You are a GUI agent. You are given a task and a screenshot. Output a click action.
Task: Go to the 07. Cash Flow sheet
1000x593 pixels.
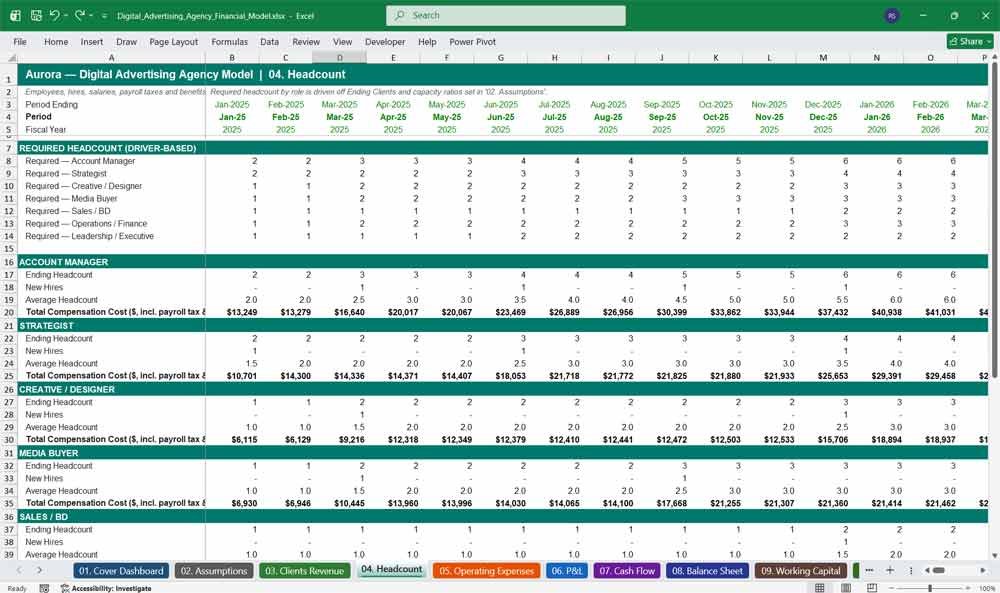point(627,571)
